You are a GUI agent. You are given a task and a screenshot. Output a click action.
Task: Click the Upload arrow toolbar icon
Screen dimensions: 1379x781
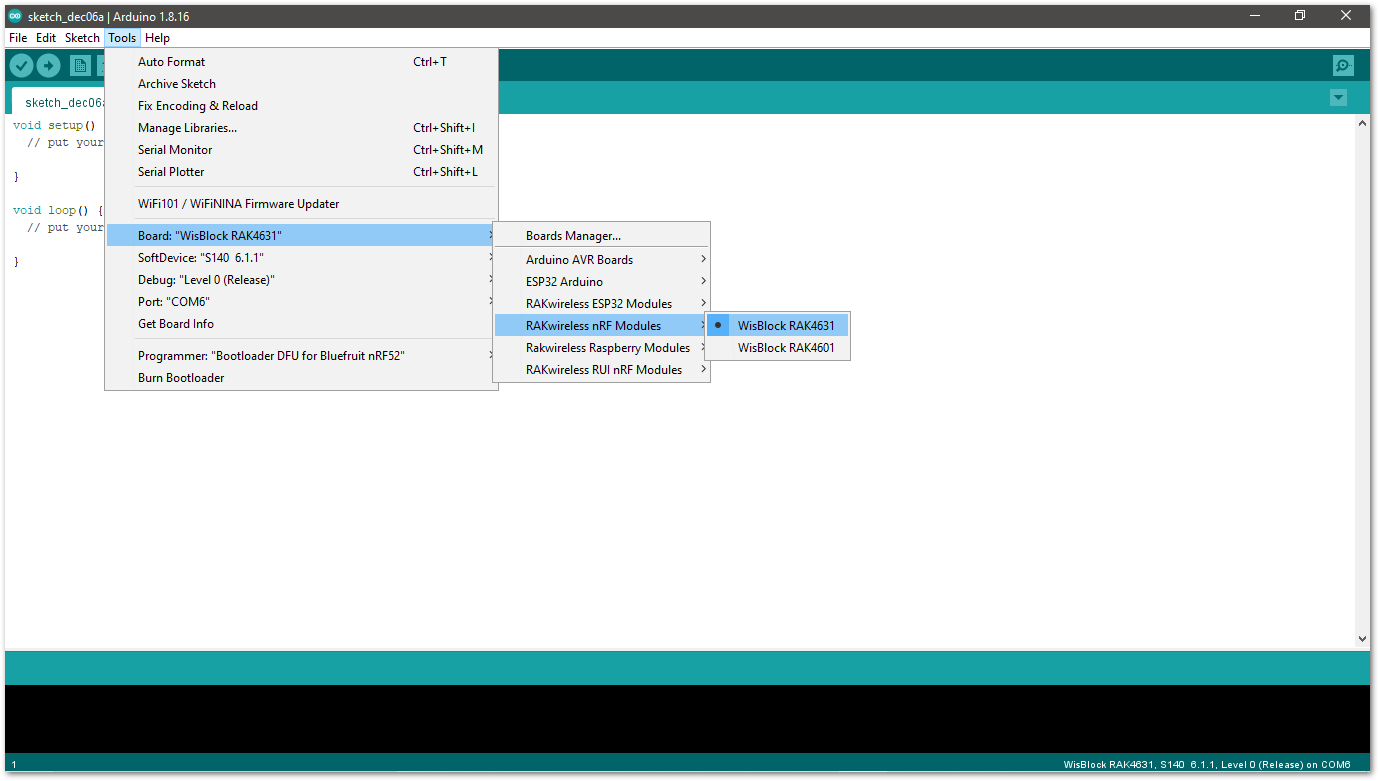49,66
